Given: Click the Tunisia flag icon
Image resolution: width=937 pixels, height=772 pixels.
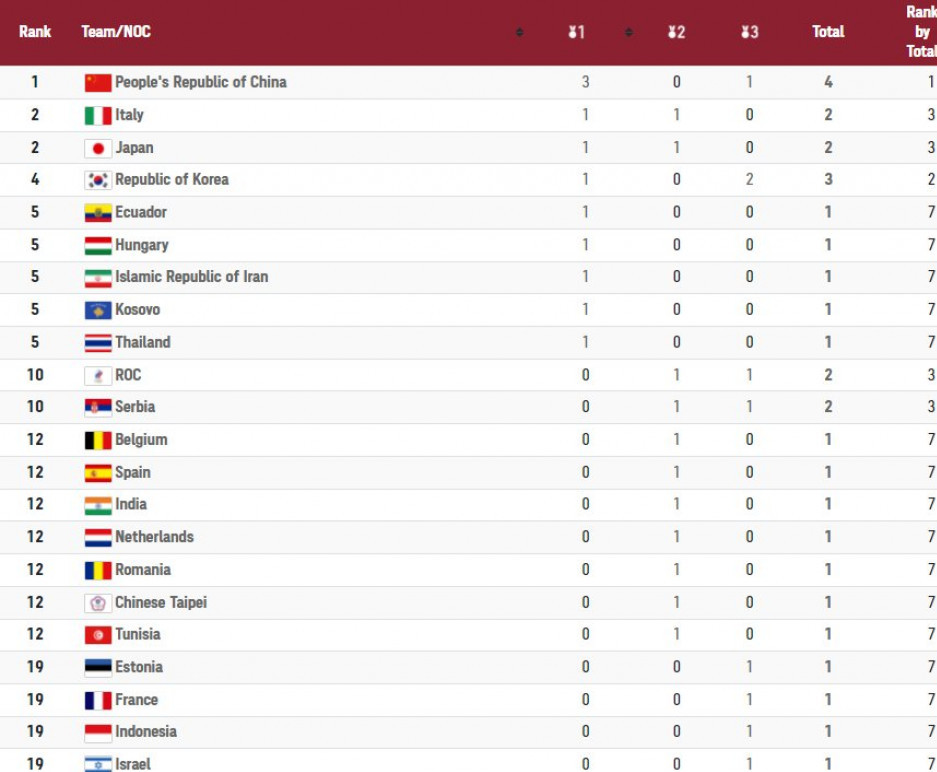Looking at the screenshot, I should coord(98,635).
